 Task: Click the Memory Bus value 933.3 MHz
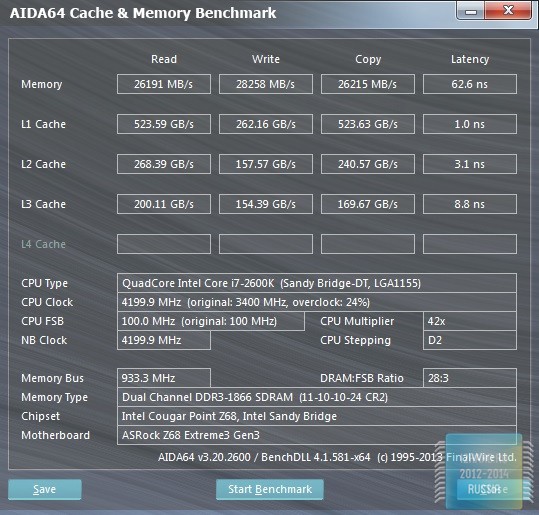[x=164, y=378]
